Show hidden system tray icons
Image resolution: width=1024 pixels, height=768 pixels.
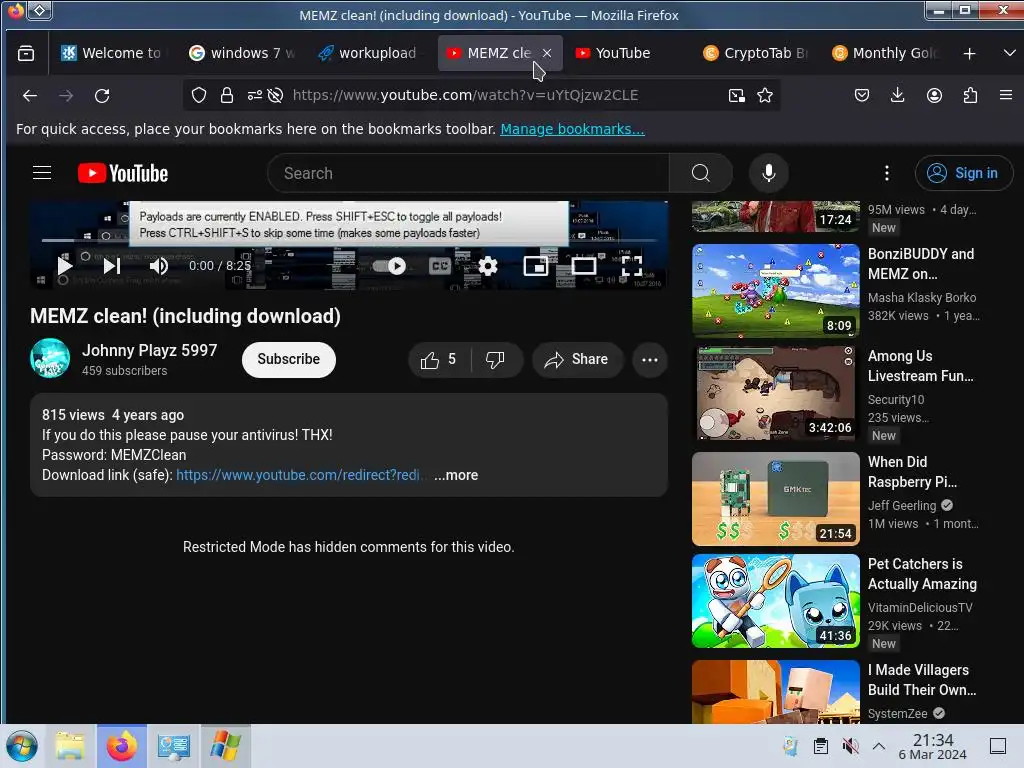click(x=879, y=746)
